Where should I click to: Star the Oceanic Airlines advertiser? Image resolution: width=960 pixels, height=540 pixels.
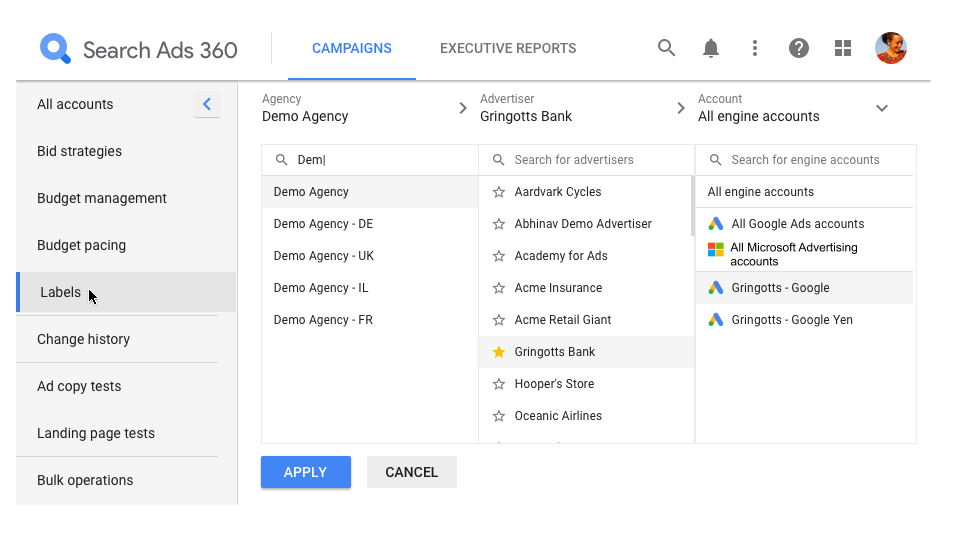499,416
